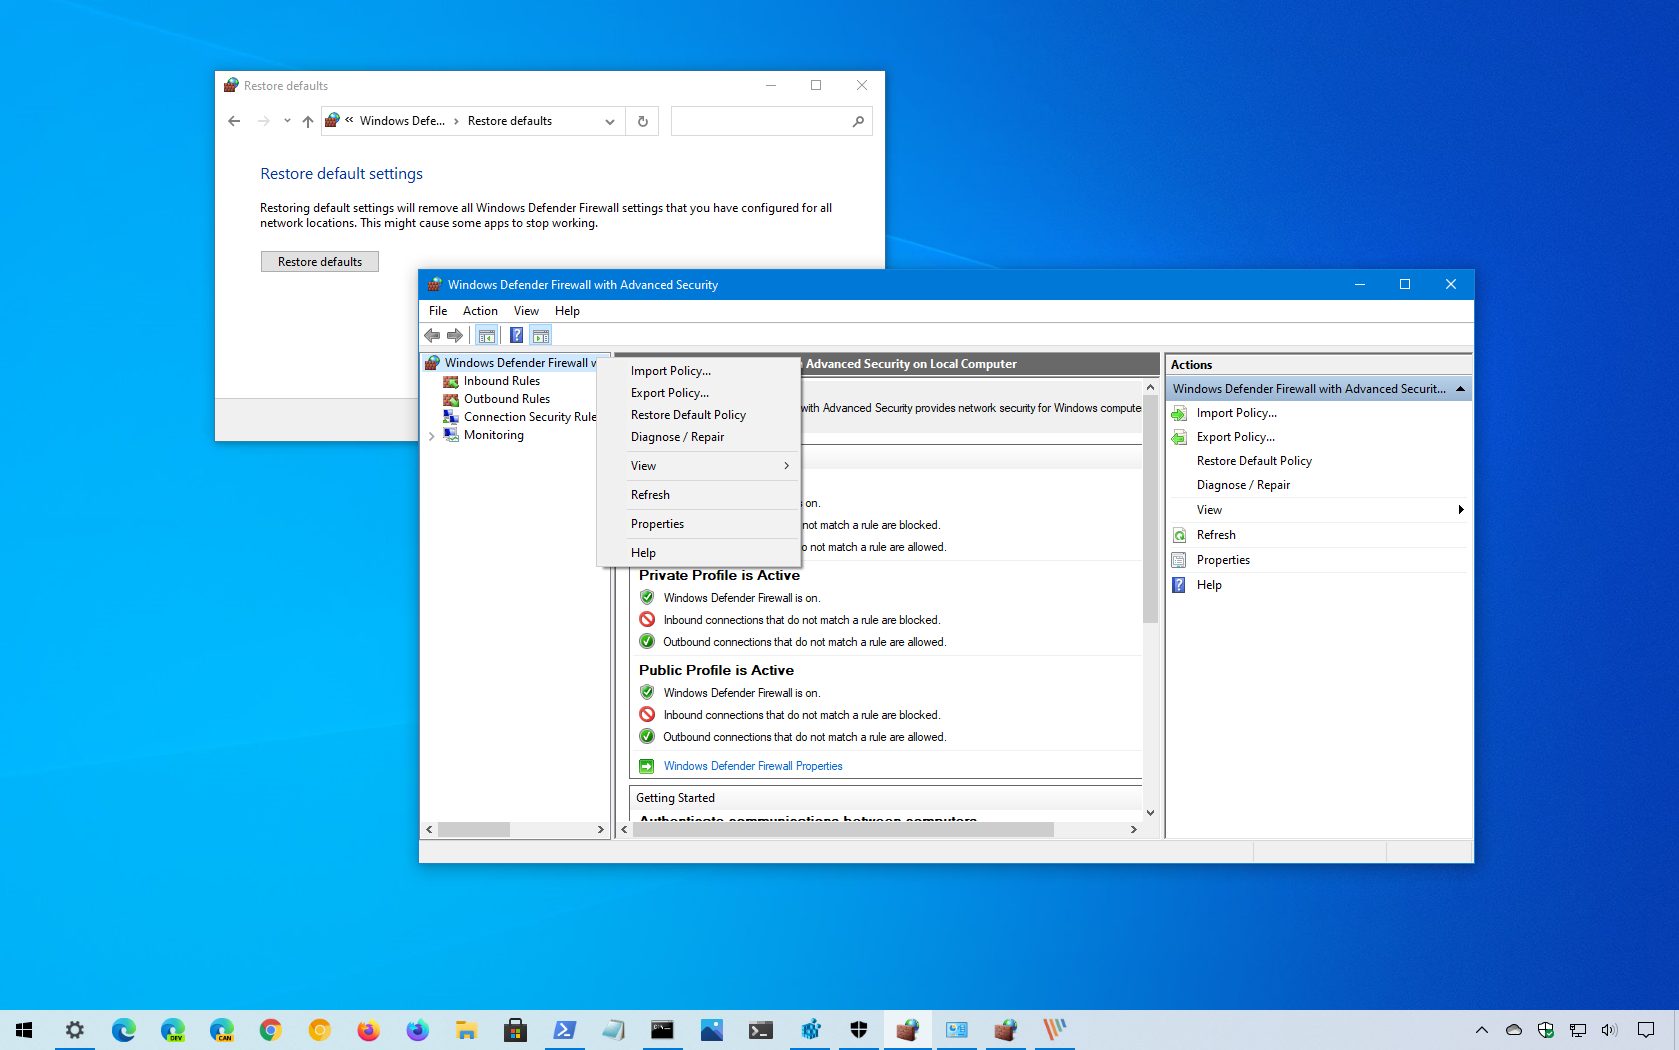Click vertical scrollbar down arrow in center pane
This screenshot has width=1679, height=1050.
pos(1150,813)
